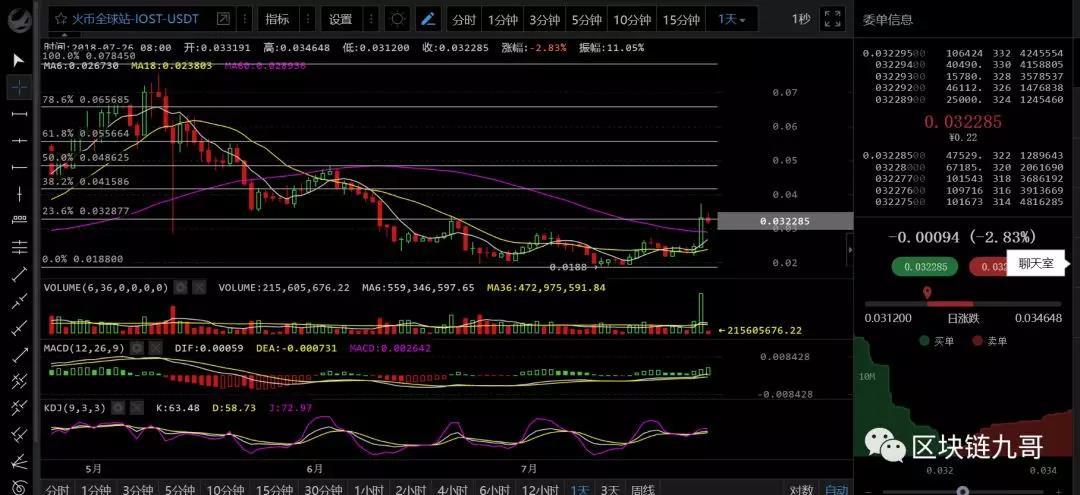
Task: Click the 委单信息 panel header
Action: [887, 19]
